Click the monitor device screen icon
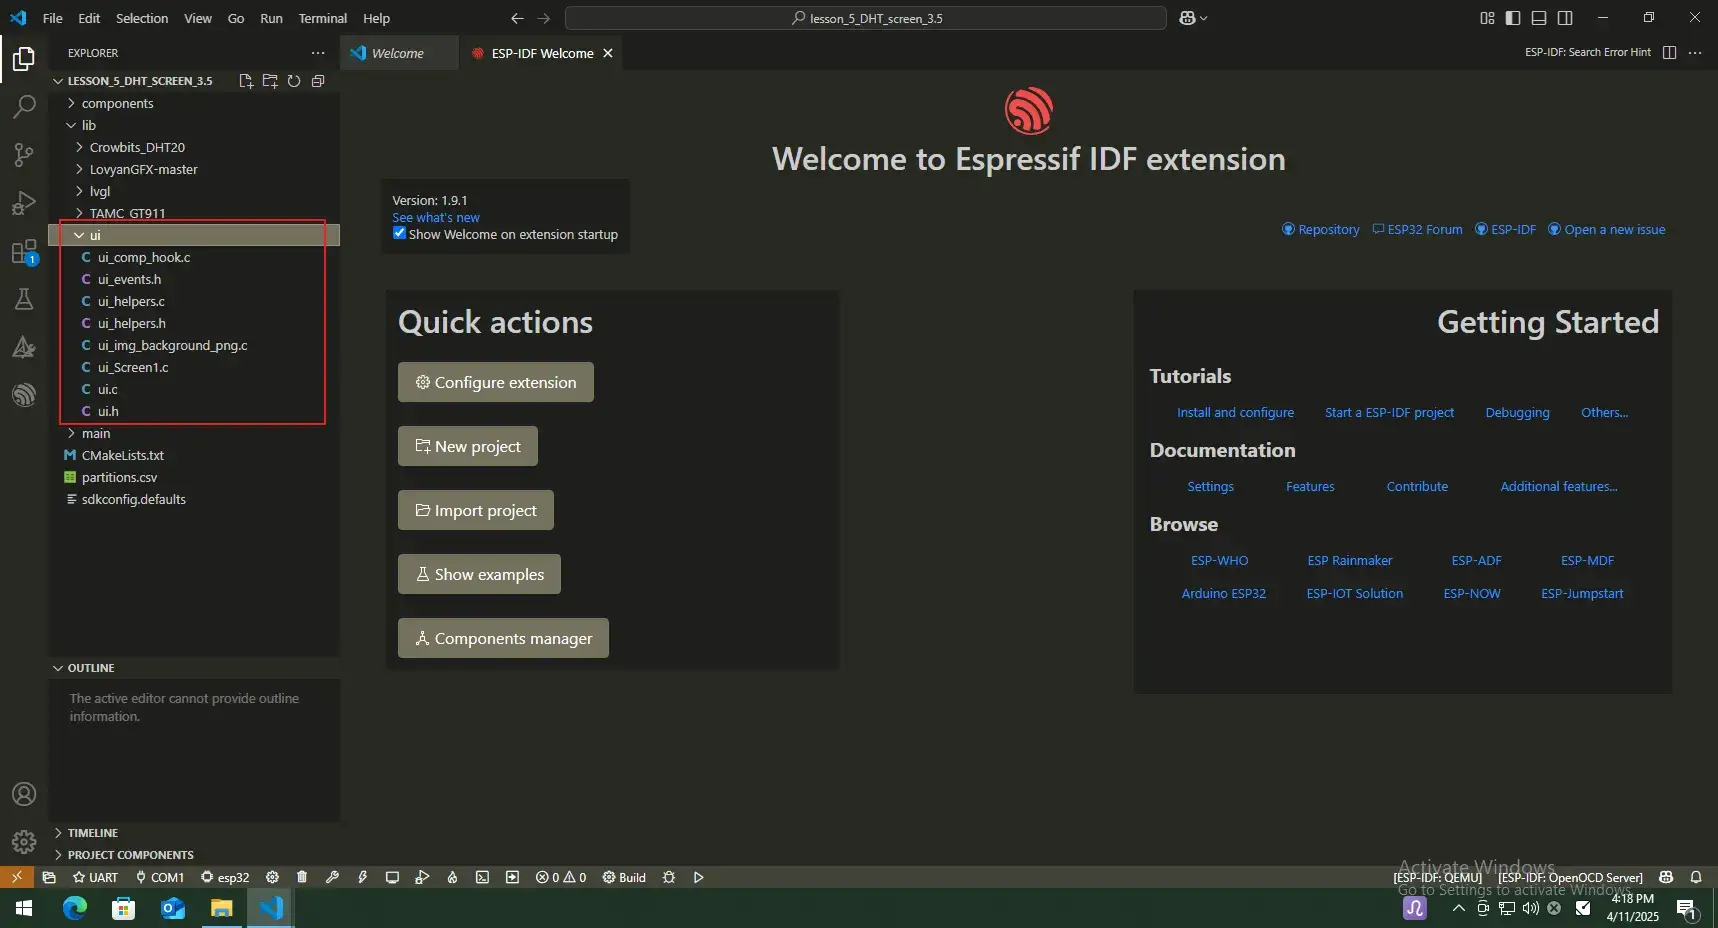 pyautogui.click(x=392, y=877)
